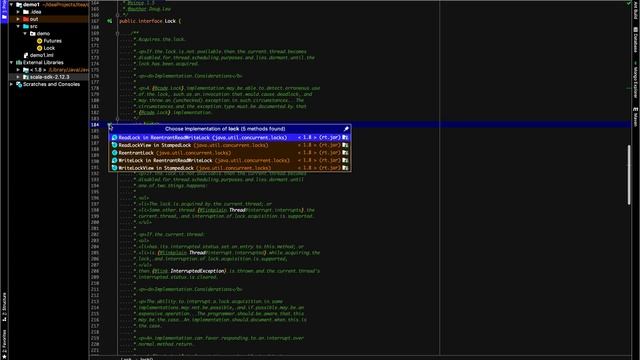Click the < 1.8 > JDK folder icon
640x360 pixels.
pos(26,70)
